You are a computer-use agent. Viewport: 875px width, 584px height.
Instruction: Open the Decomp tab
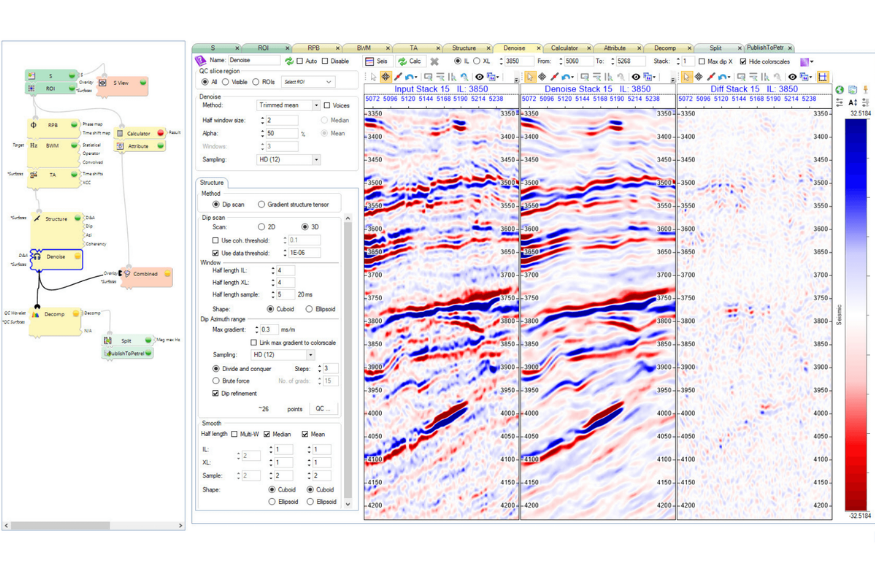(x=665, y=47)
